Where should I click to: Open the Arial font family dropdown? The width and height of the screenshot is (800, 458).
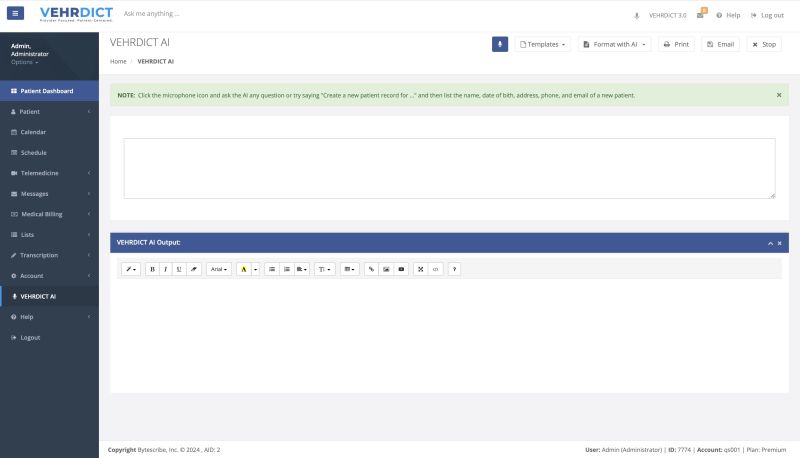click(219, 269)
